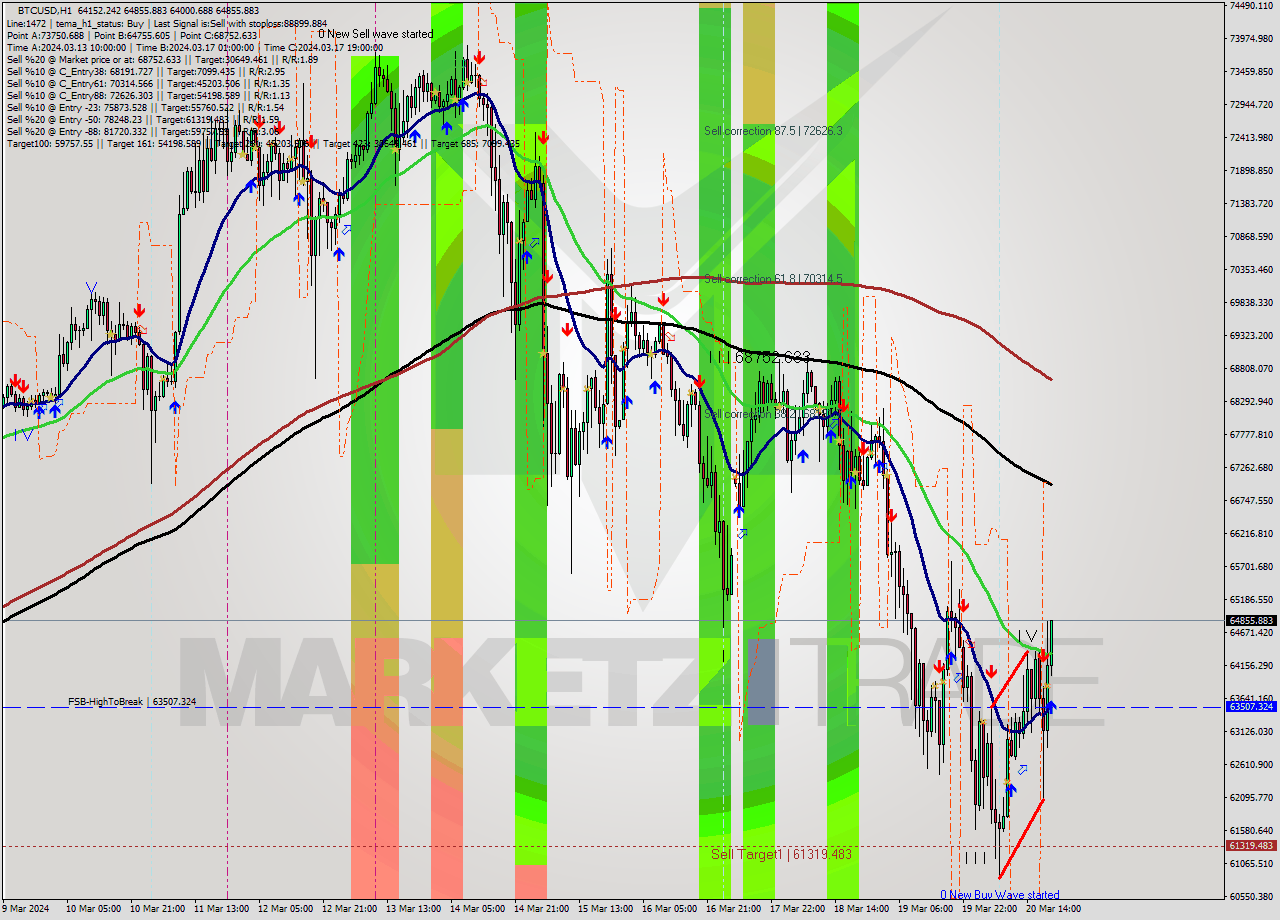1280x920 pixels.
Task: Click the 'Sell %10 @ C_Entry38' line
Action: tap(145, 71)
